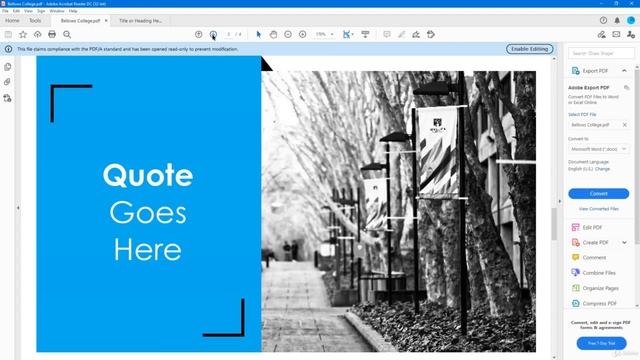The image size is (640, 360).
Task: Send file by email envelope icon
Action: click(616, 35)
